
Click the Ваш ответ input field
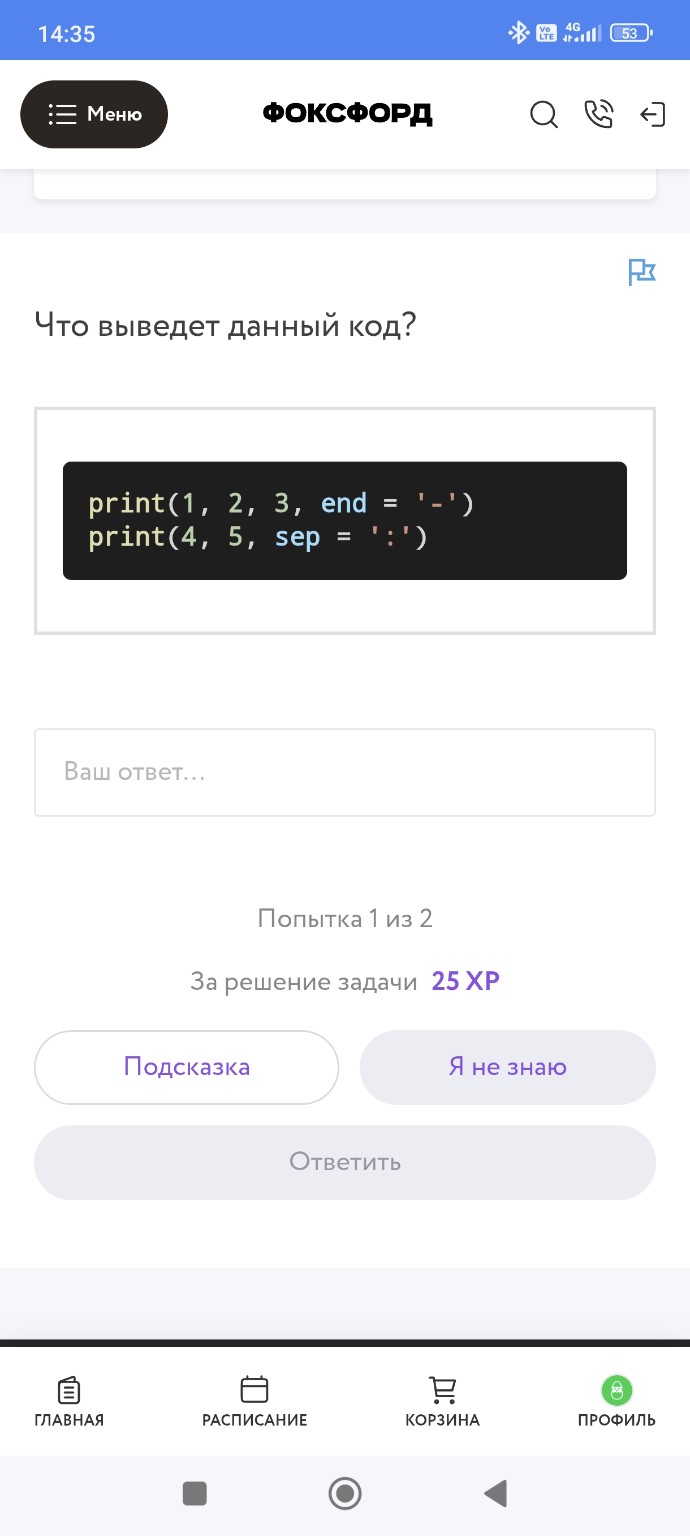(344, 772)
